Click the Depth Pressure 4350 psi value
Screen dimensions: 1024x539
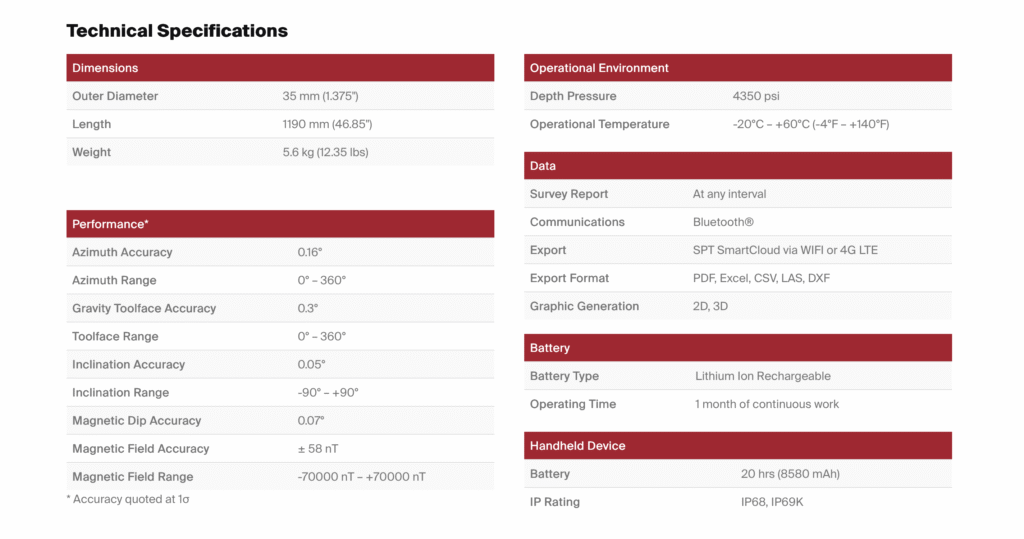click(x=756, y=96)
